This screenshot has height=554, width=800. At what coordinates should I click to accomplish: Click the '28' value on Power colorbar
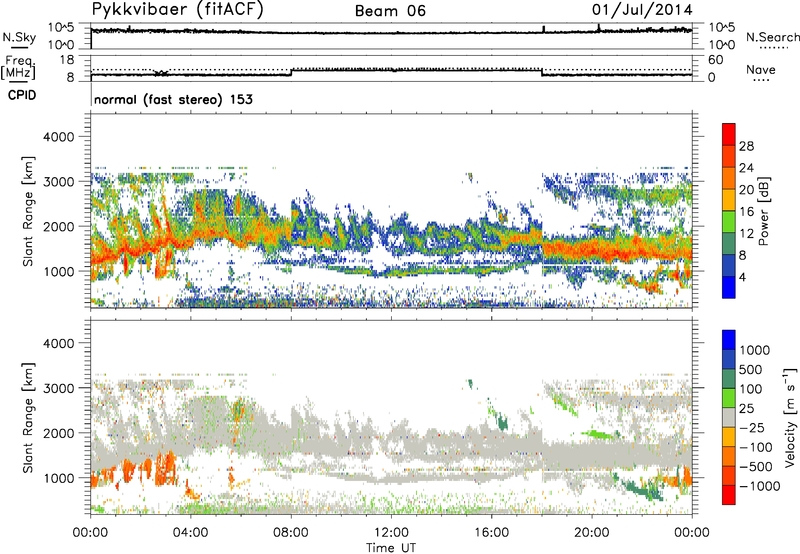pyautogui.click(x=746, y=146)
